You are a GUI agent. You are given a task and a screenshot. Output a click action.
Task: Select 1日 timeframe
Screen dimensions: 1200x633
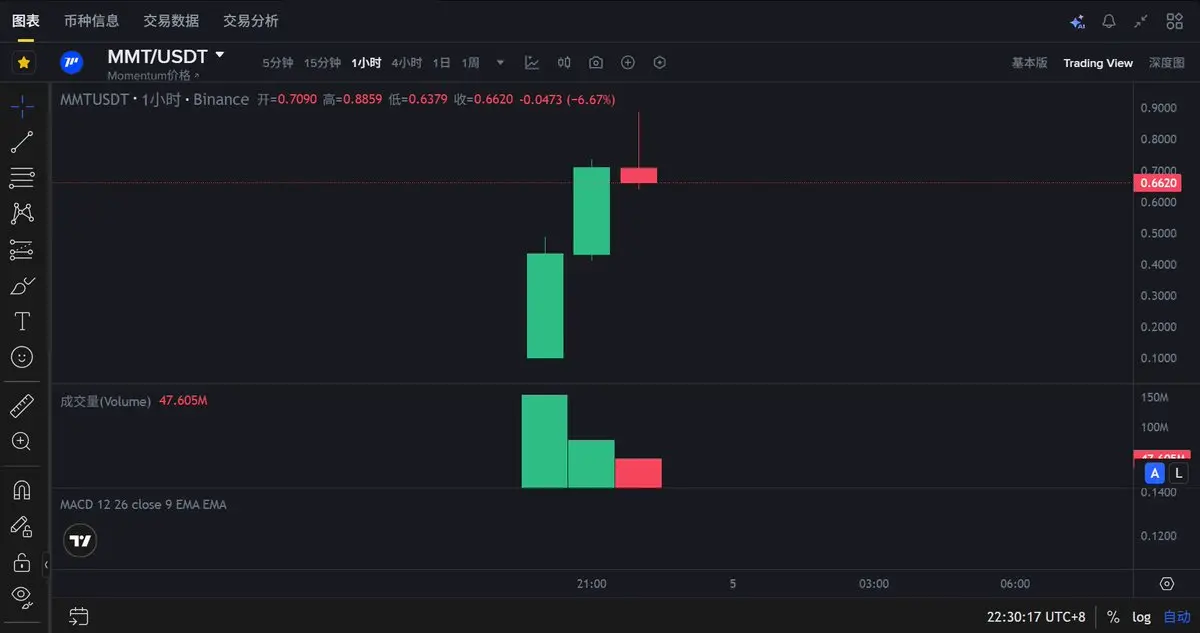[442, 63]
